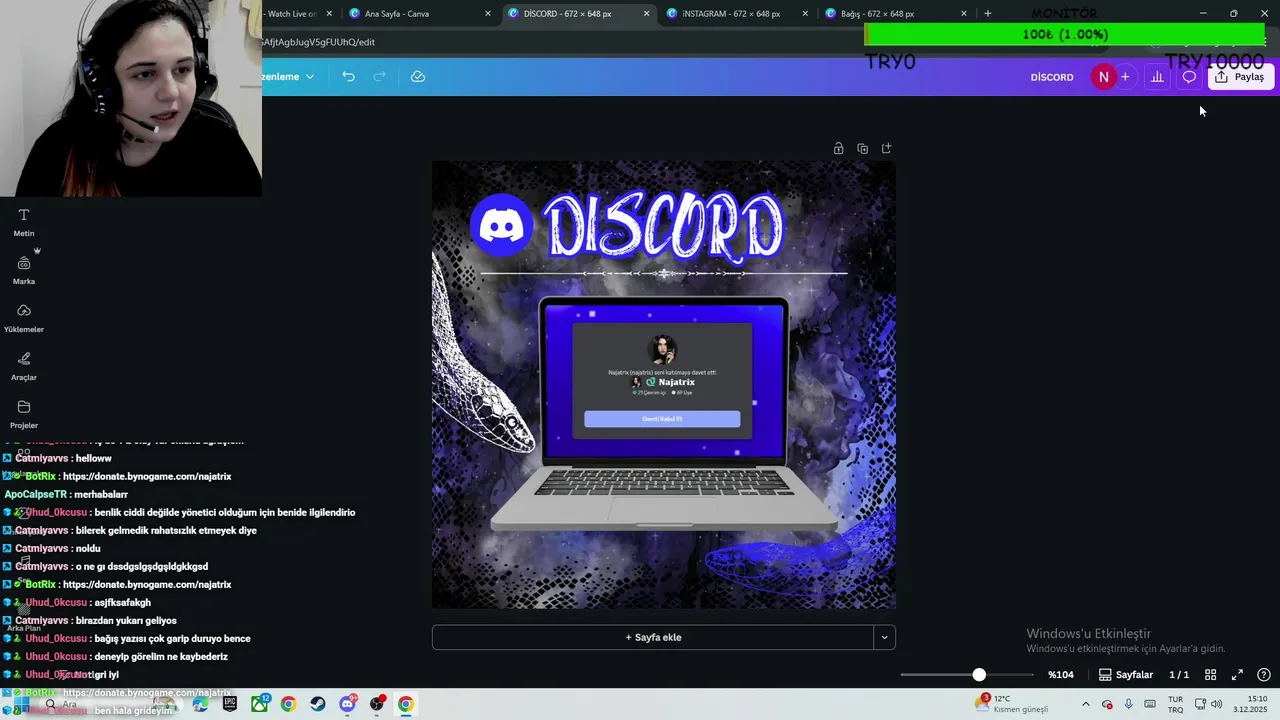Screen dimensions: 1280x720
Task: Open the Marka brand panel
Action: coord(24,269)
